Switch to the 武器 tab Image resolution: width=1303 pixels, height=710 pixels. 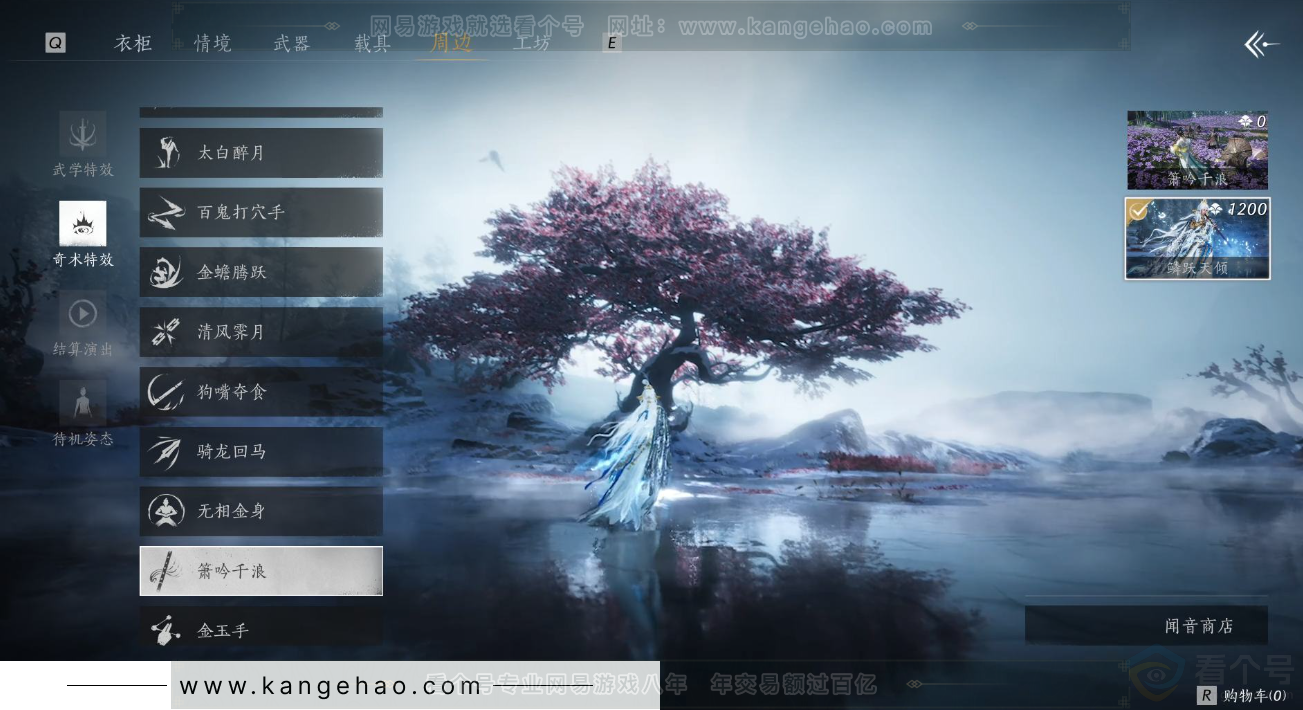(292, 43)
